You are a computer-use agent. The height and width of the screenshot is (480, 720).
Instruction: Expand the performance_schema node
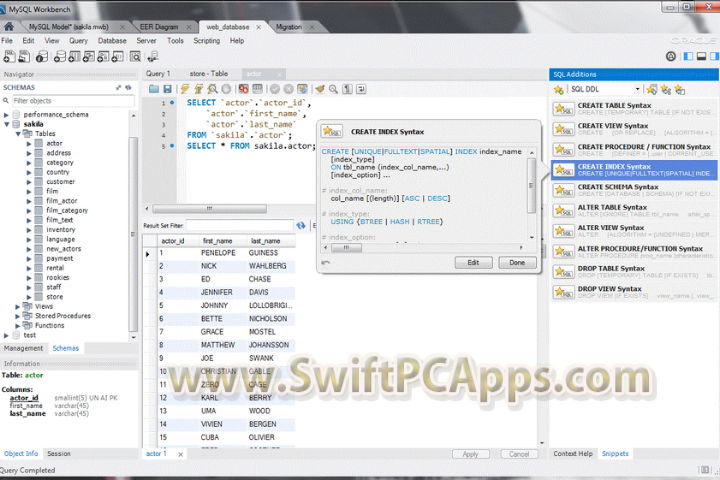(6, 115)
